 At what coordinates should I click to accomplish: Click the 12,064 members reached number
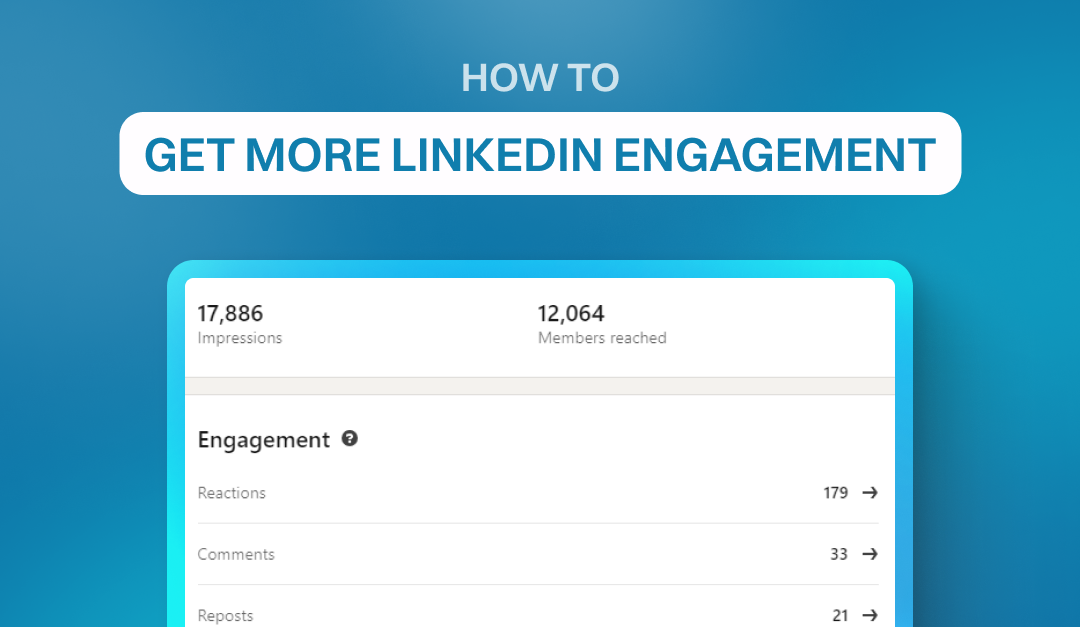coord(571,314)
